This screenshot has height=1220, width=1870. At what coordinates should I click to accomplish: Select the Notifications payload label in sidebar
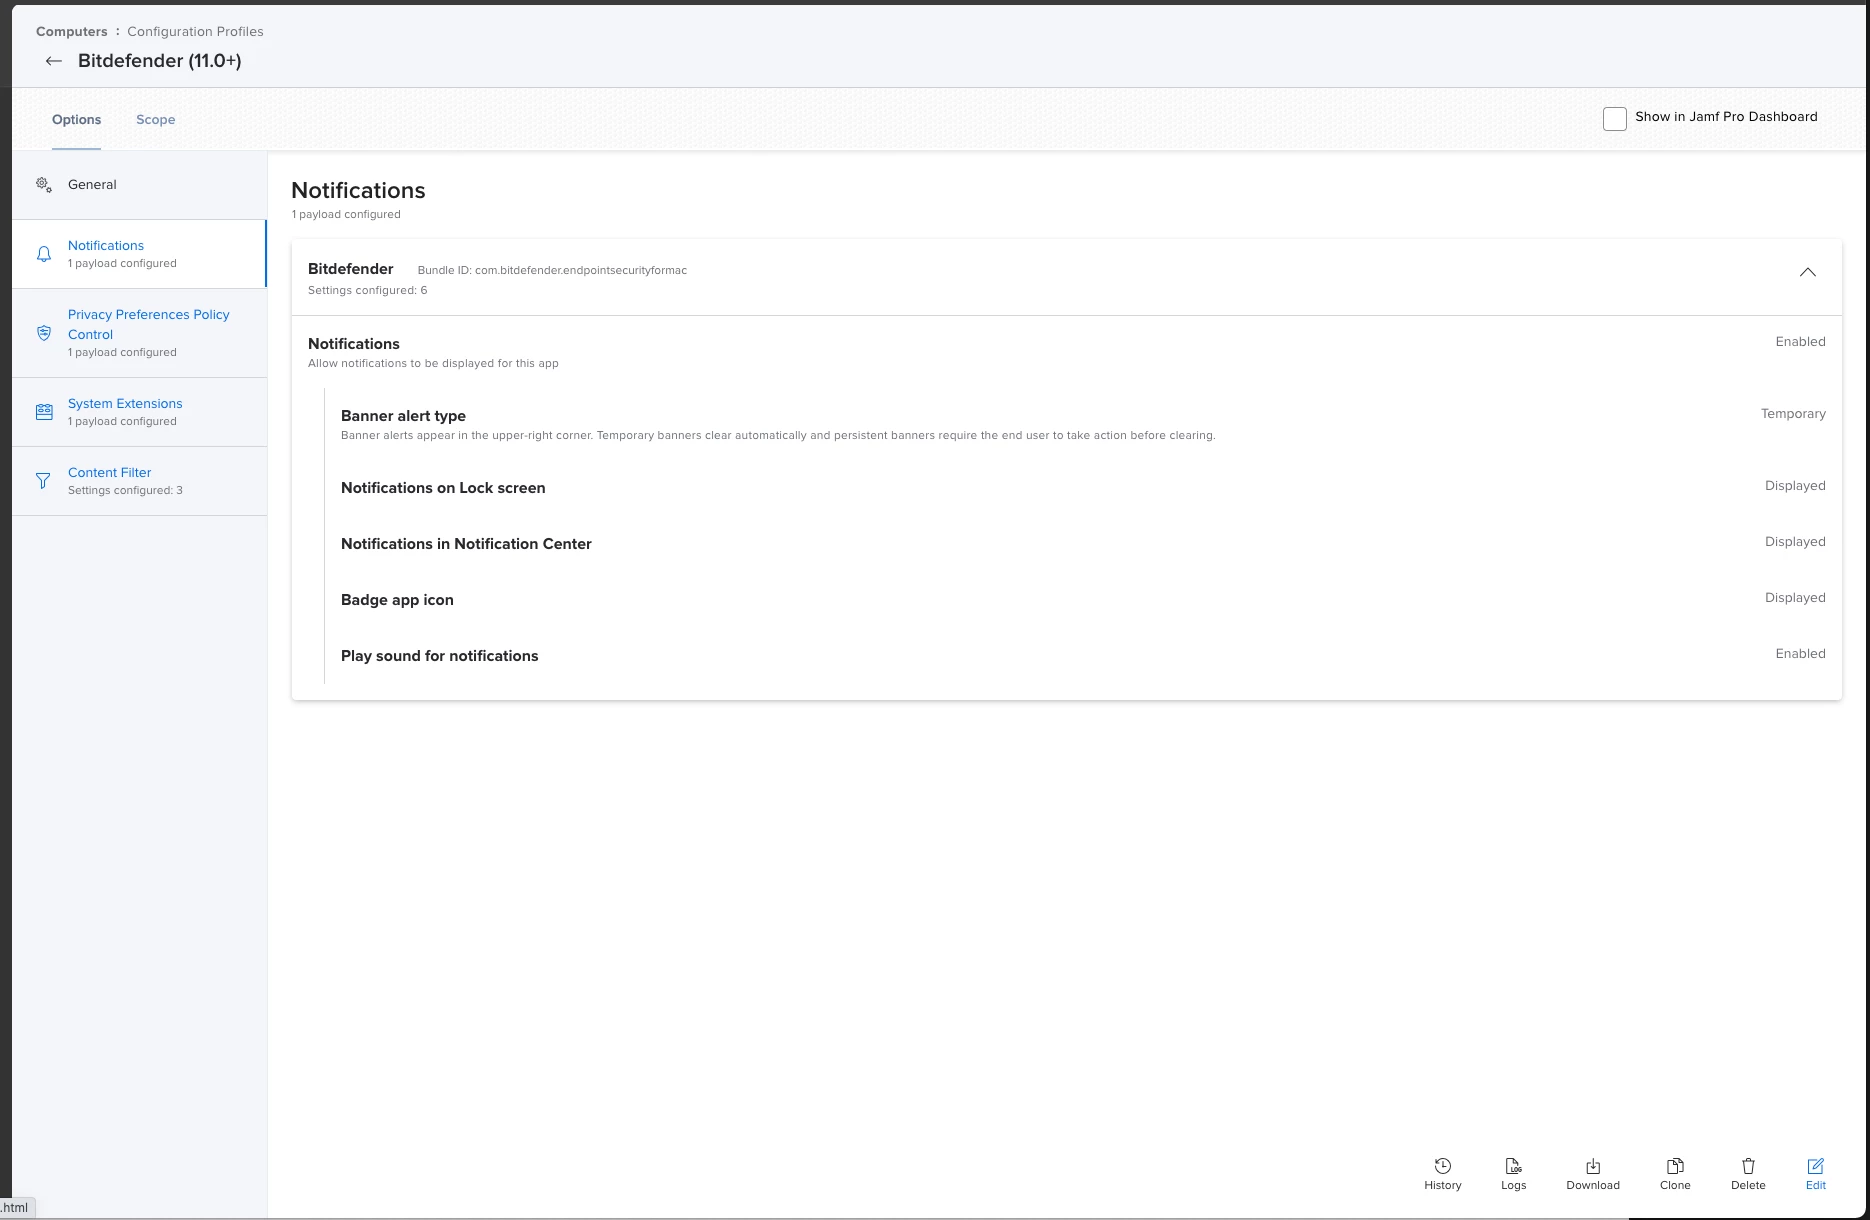point(106,245)
